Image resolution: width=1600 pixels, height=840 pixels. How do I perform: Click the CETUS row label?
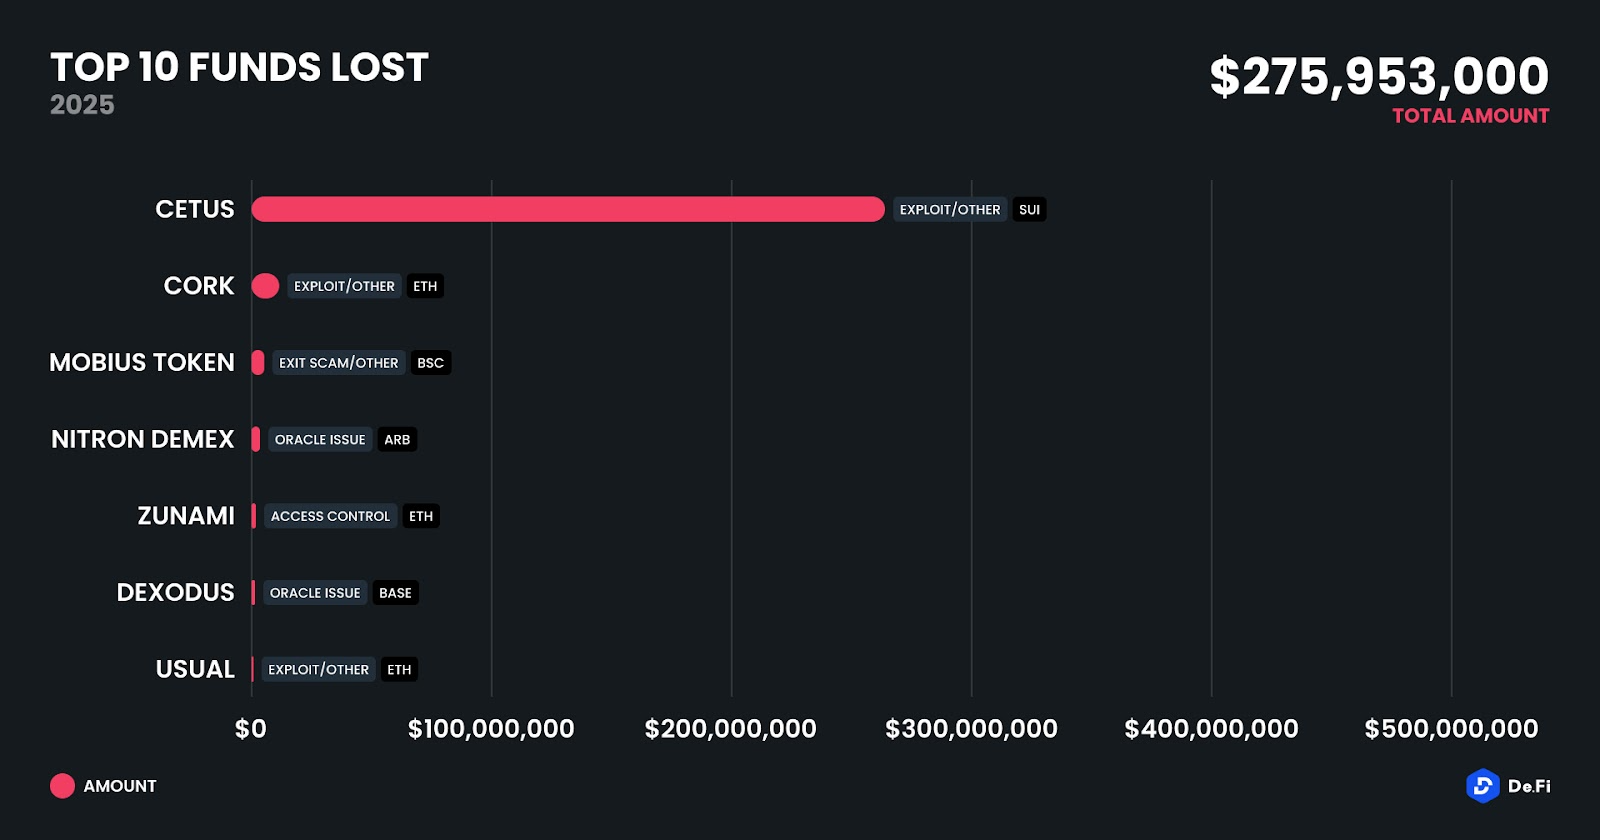tap(195, 209)
